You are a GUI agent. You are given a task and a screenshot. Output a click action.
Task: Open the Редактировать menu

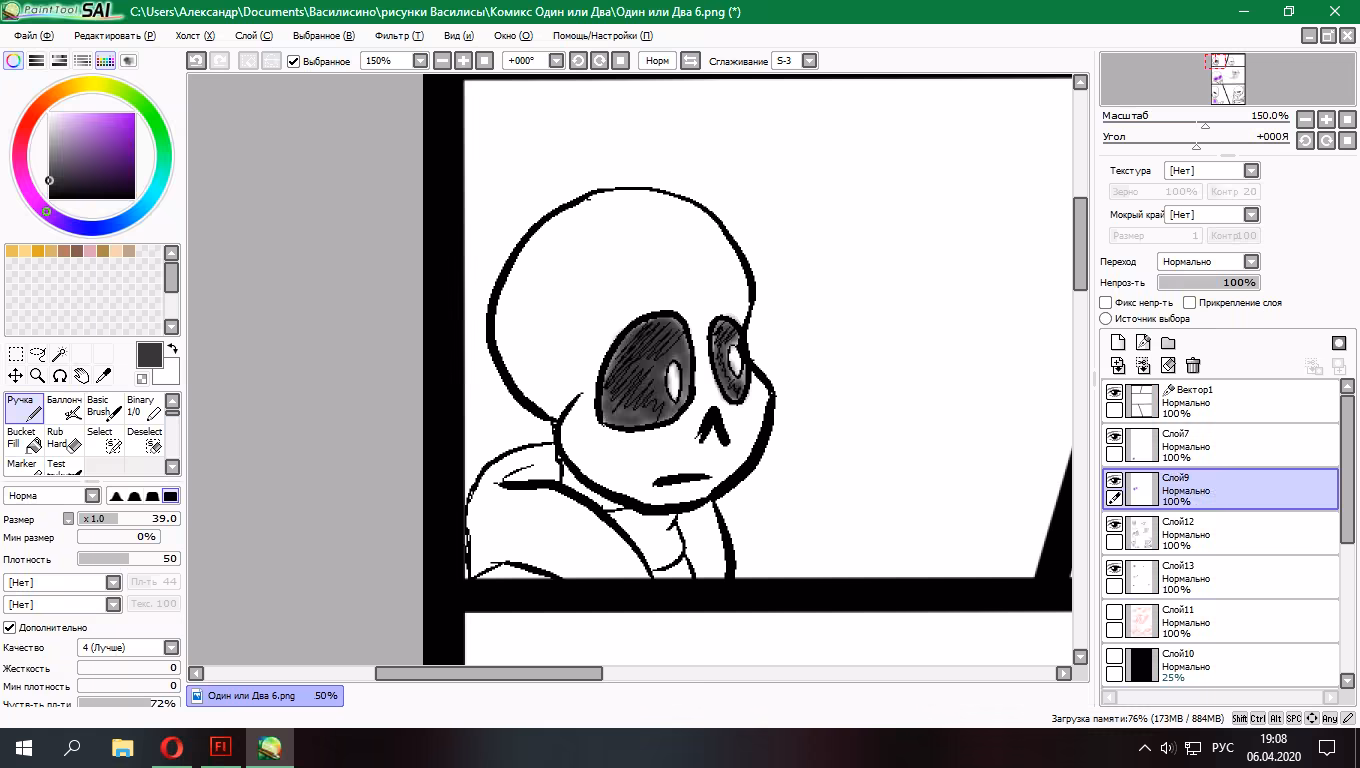click(x=115, y=35)
